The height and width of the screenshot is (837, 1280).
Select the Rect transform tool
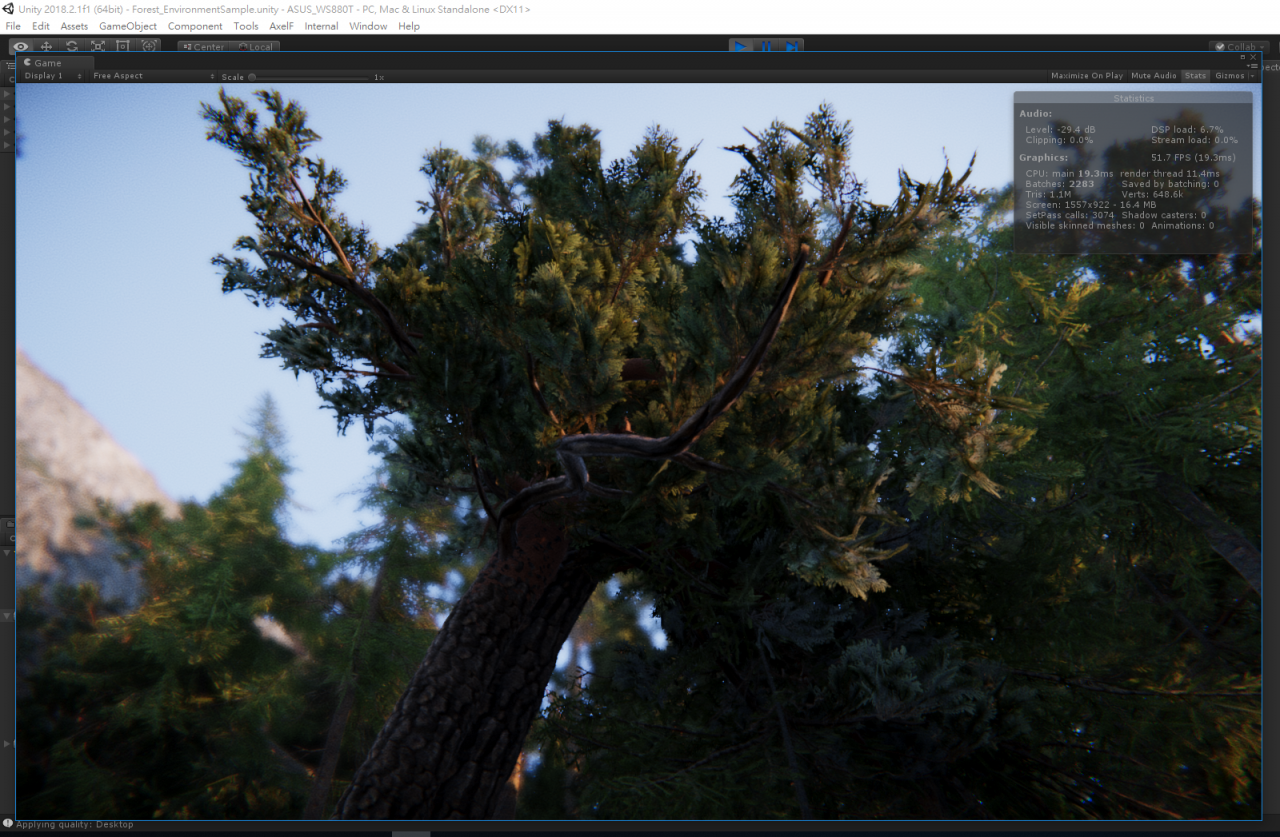[123, 46]
